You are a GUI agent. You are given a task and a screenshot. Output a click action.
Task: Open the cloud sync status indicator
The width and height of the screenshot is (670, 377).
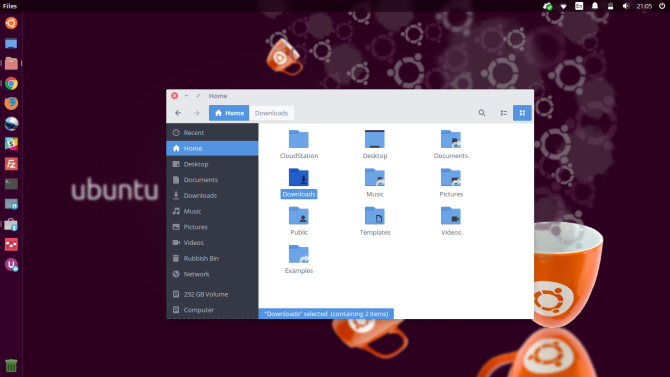click(x=547, y=6)
